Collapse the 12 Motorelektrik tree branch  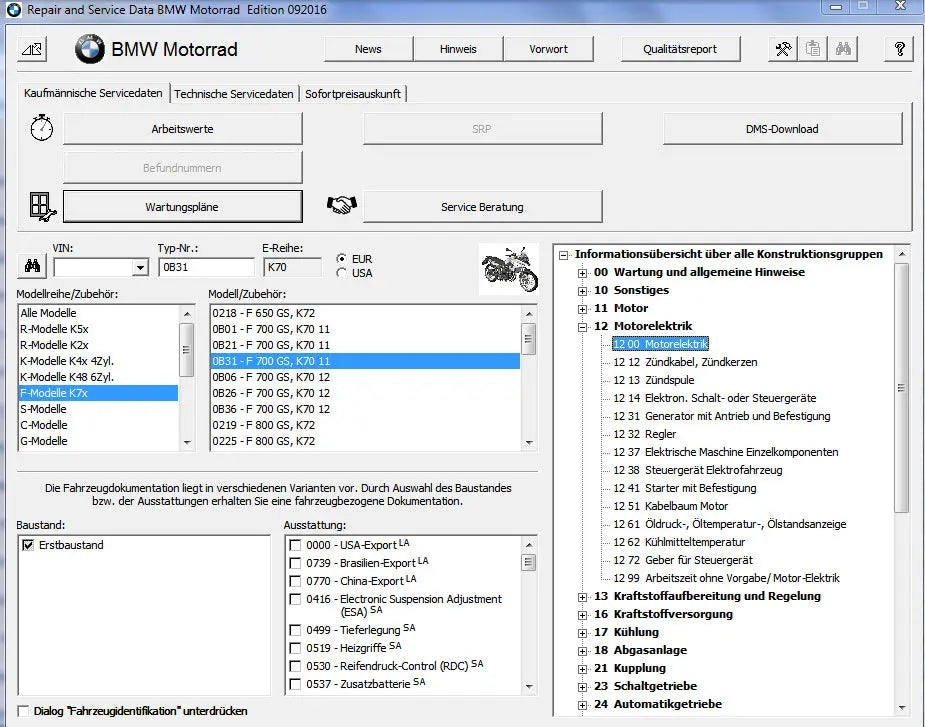click(x=583, y=325)
